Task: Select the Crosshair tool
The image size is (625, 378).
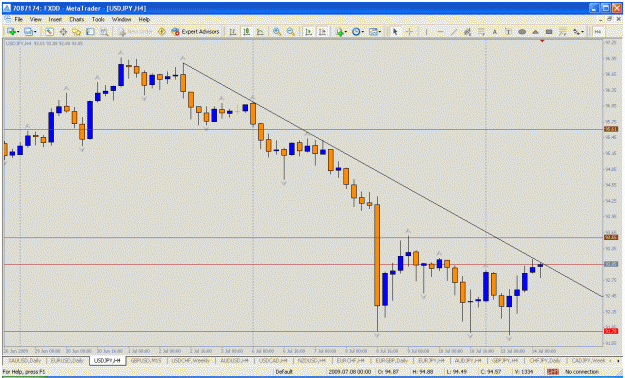Action: tap(409, 32)
